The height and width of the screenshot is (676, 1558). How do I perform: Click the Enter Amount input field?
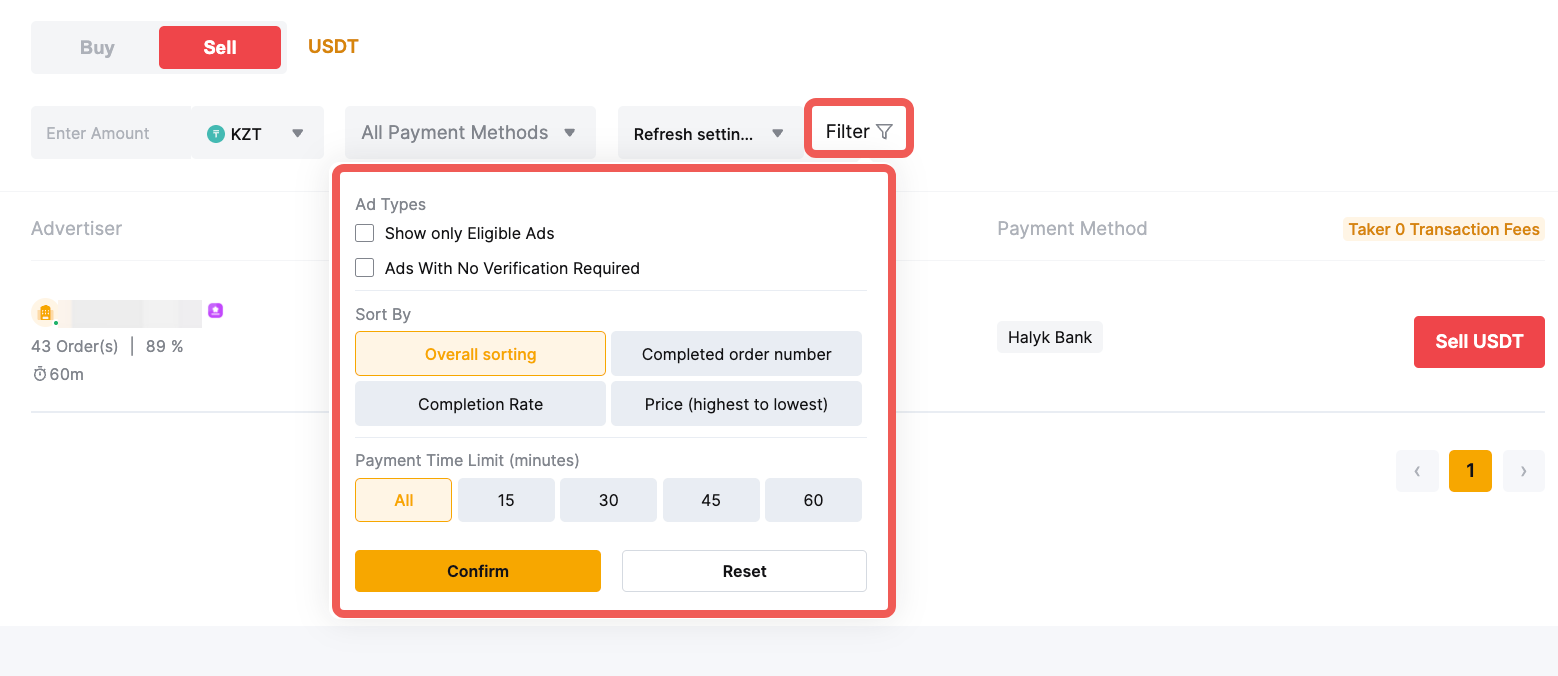click(x=110, y=134)
